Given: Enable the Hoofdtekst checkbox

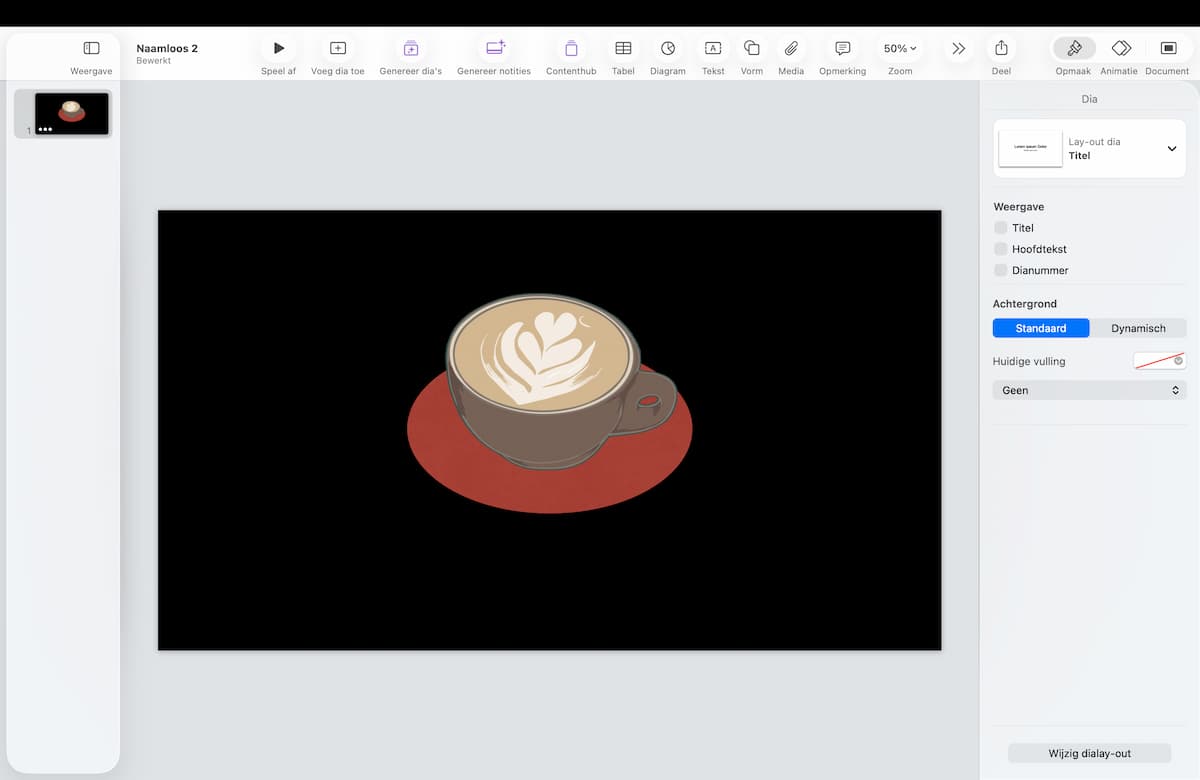Looking at the screenshot, I should [1001, 249].
